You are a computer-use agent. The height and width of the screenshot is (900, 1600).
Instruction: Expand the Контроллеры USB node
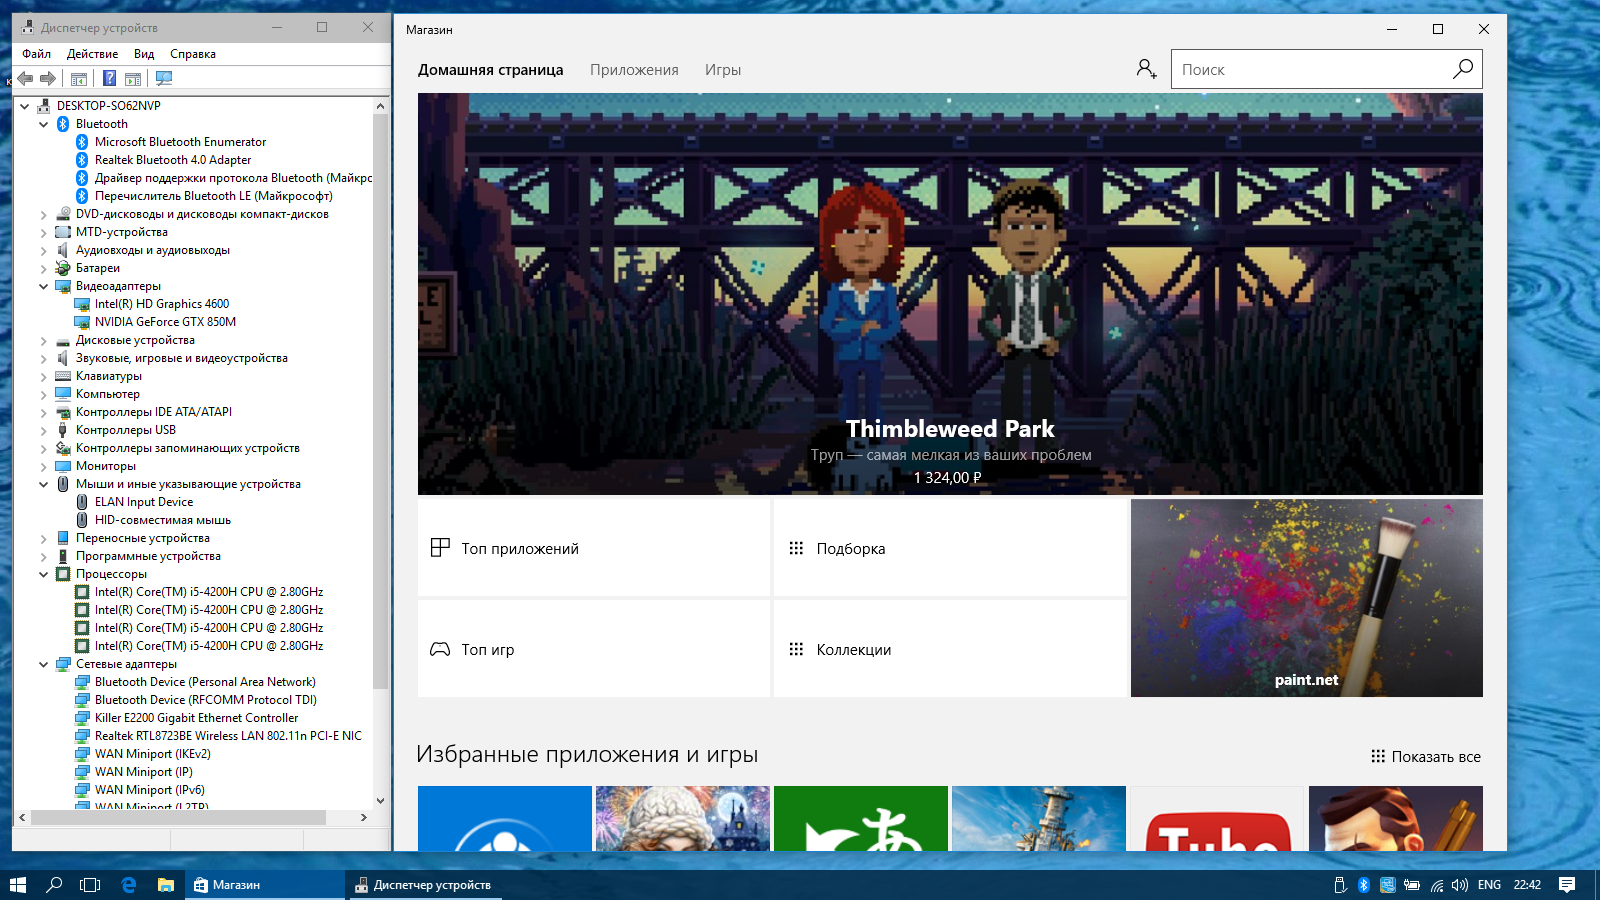(x=44, y=430)
